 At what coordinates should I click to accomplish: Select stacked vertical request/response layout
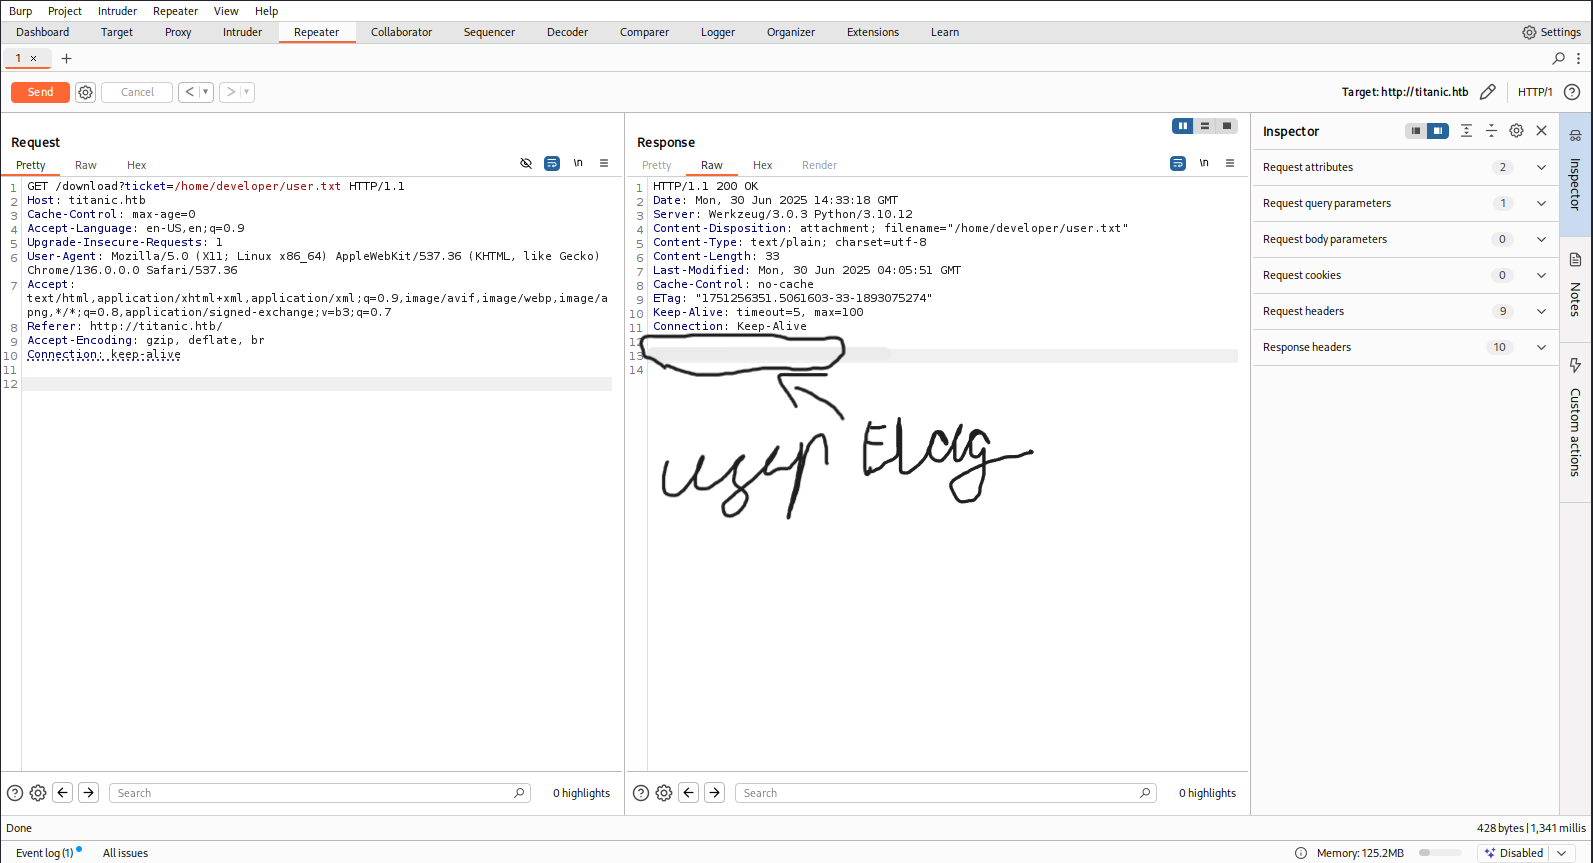[x=1205, y=126]
